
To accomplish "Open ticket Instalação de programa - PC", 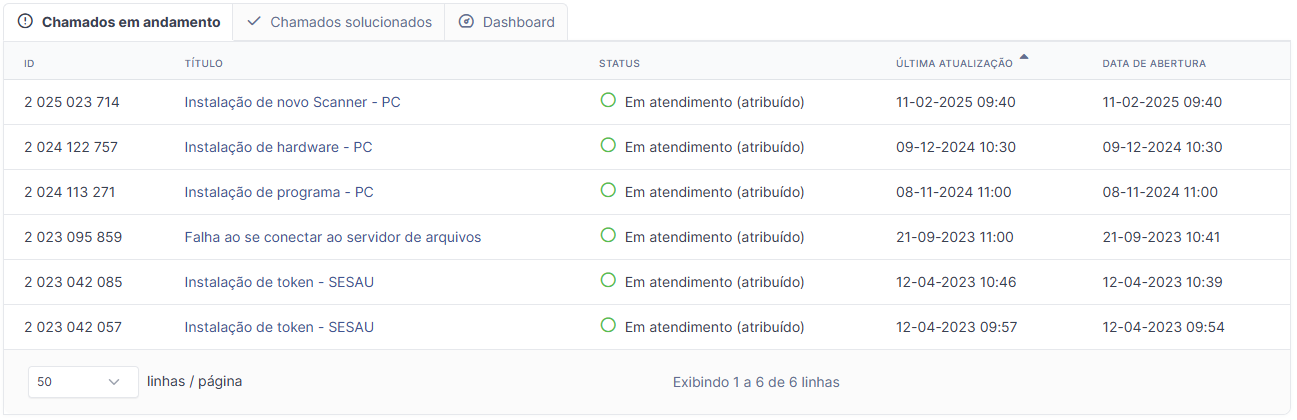I will (279, 192).
